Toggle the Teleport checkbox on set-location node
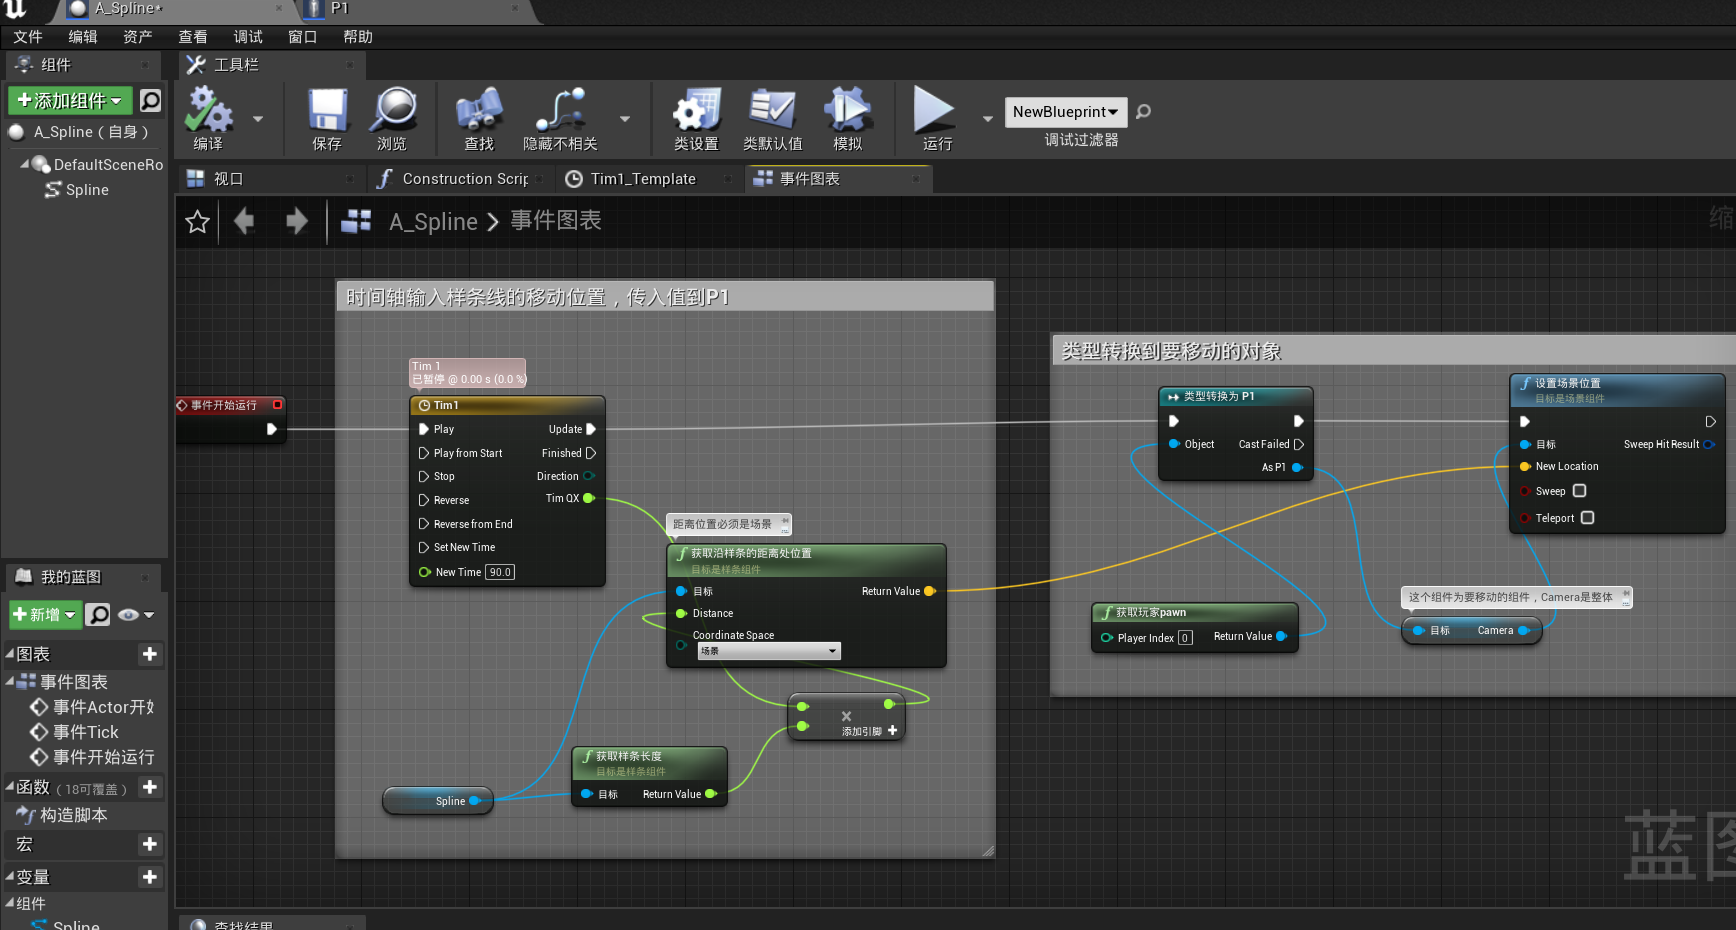This screenshot has width=1736, height=930. coord(1588,518)
